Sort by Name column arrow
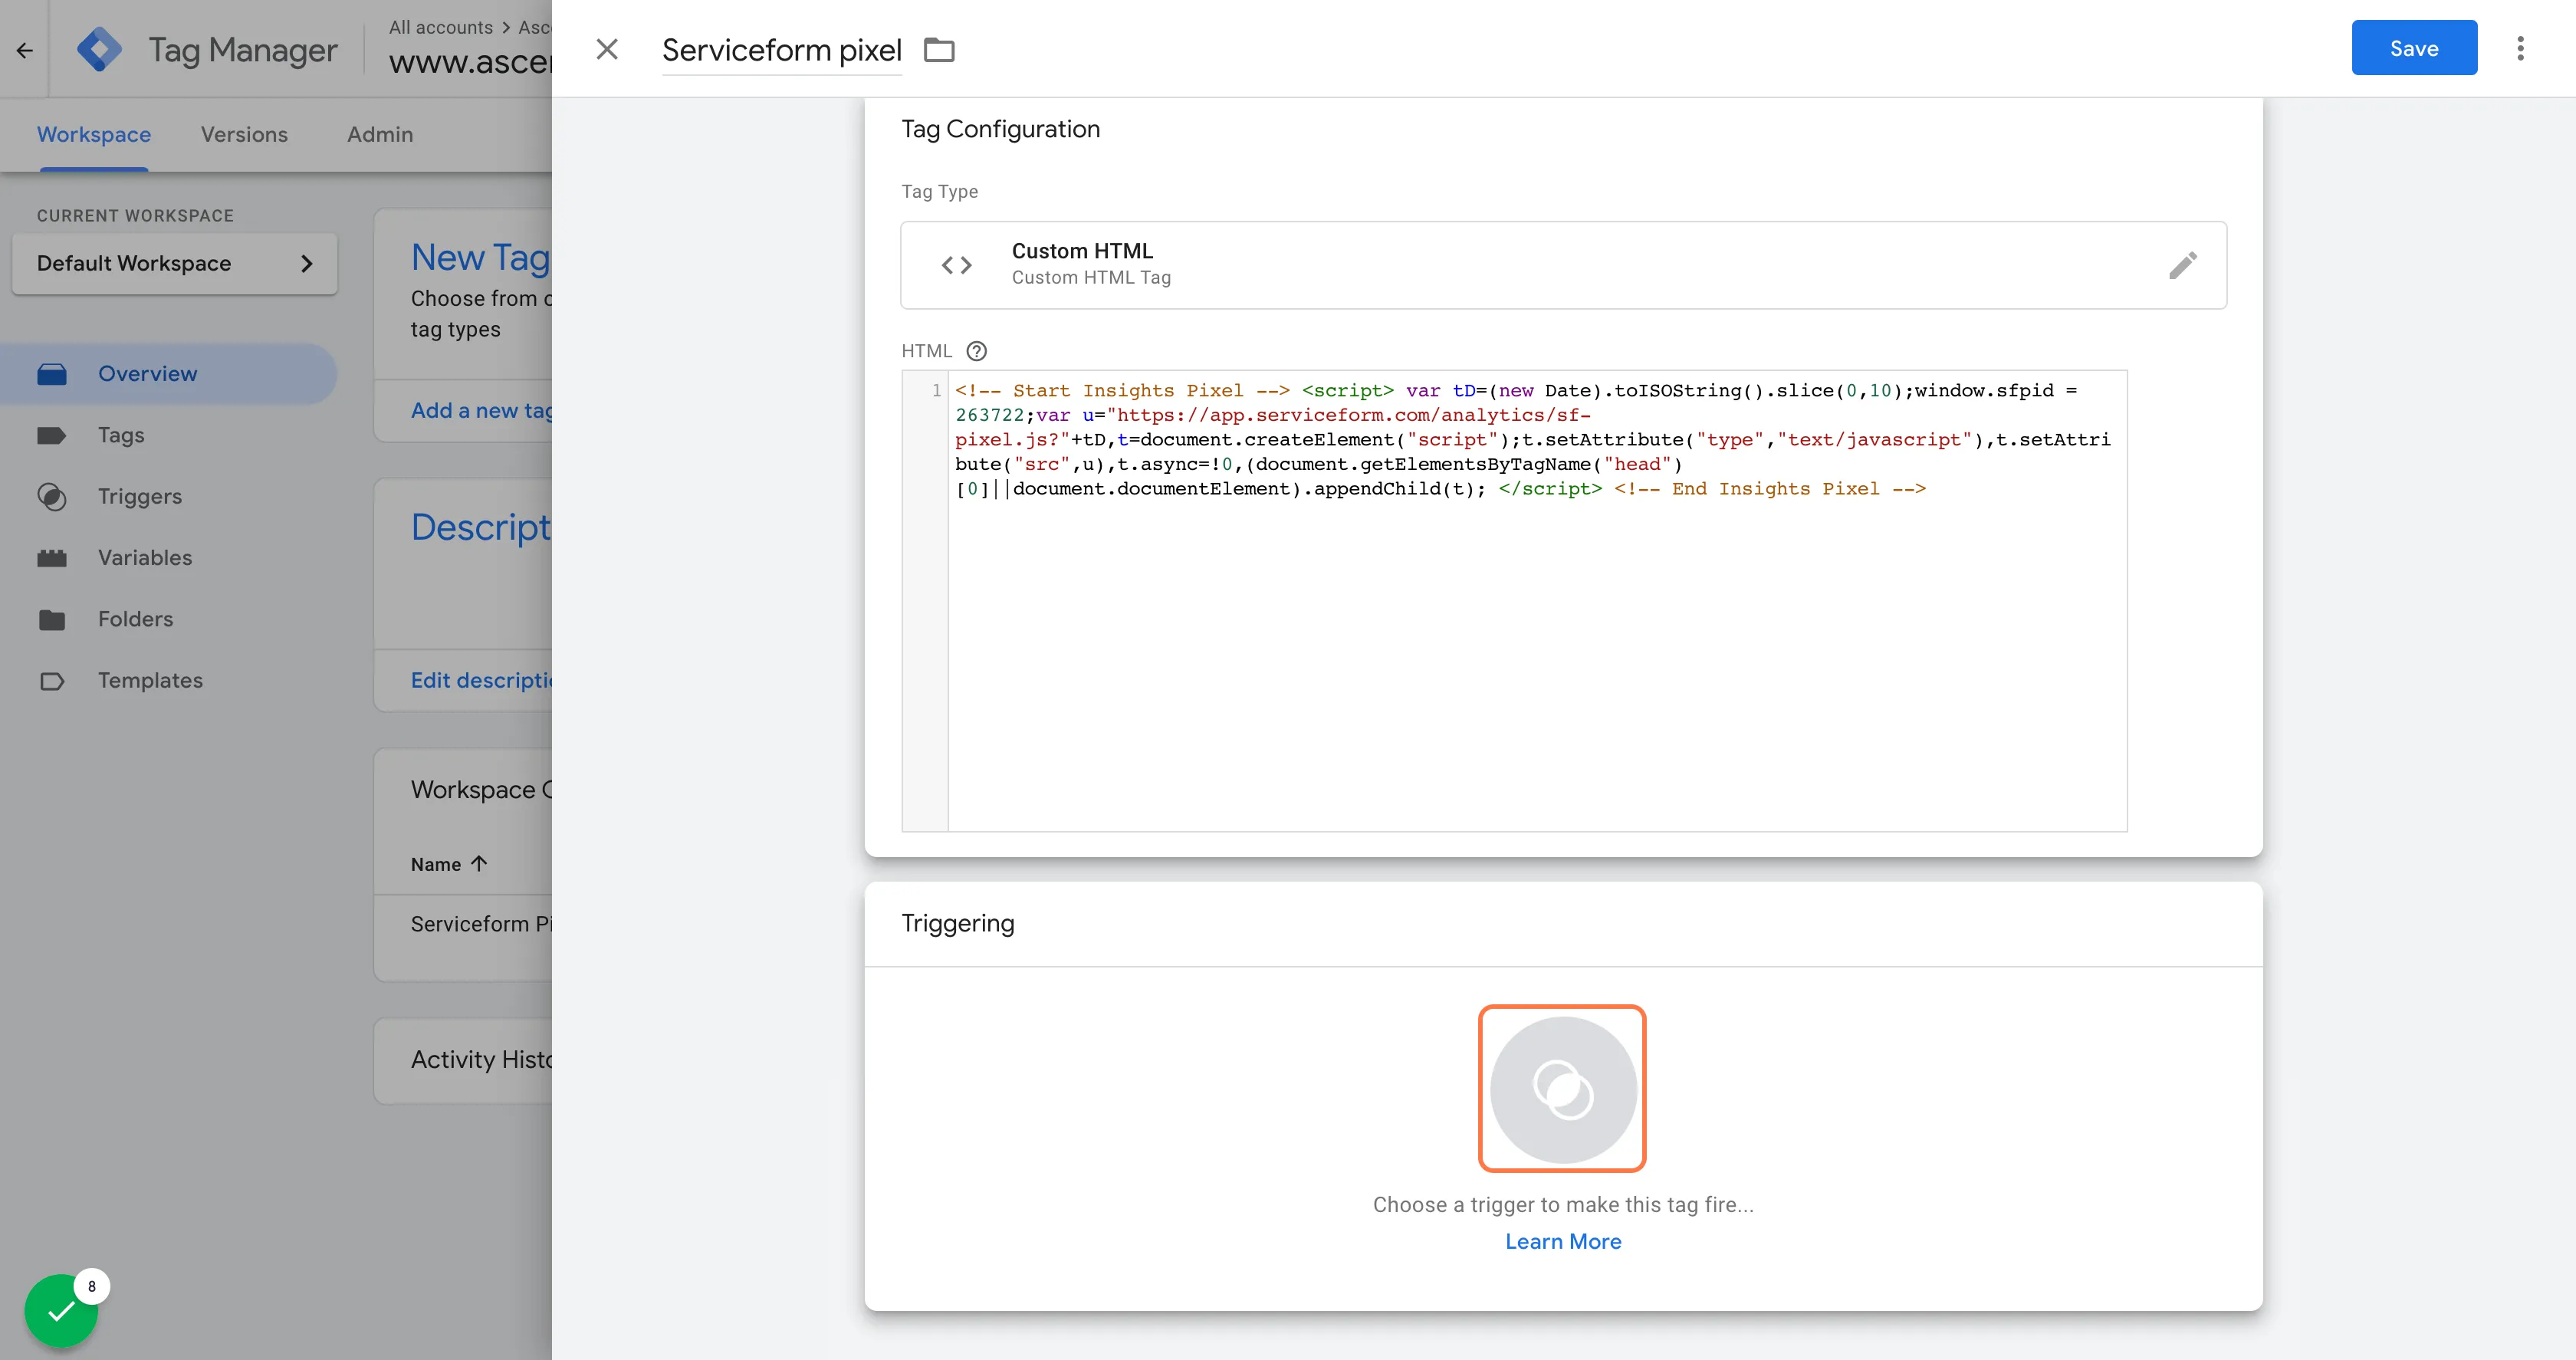 479,863
